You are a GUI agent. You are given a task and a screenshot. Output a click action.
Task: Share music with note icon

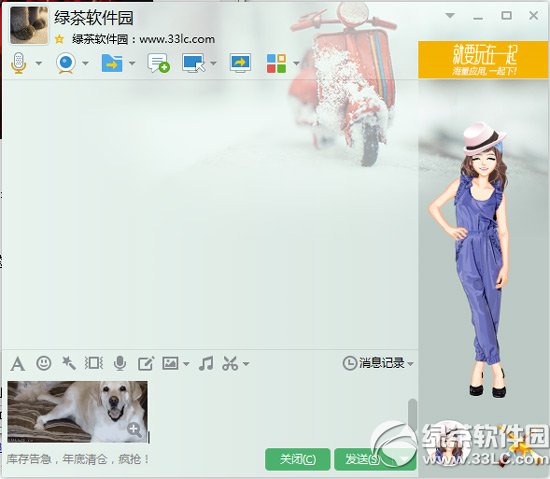point(206,363)
